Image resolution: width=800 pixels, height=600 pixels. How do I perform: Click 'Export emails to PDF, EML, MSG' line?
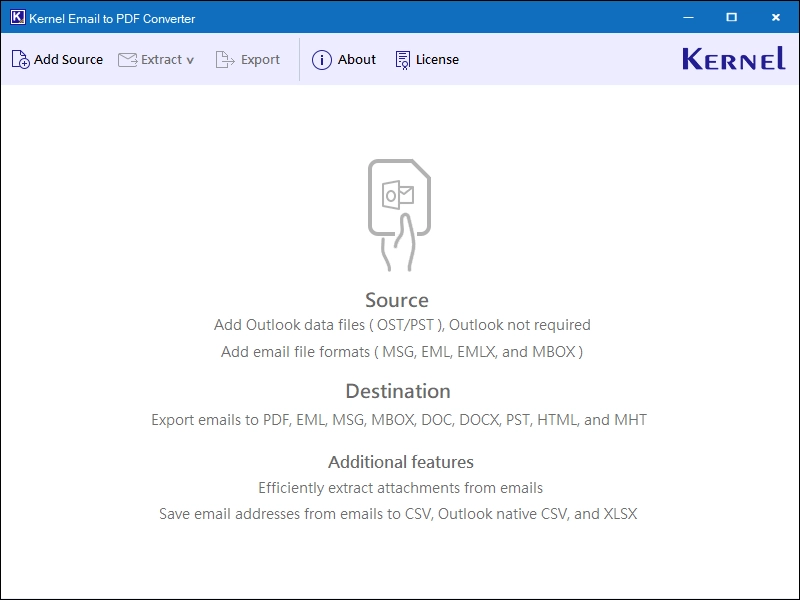pyautogui.click(x=399, y=420)
